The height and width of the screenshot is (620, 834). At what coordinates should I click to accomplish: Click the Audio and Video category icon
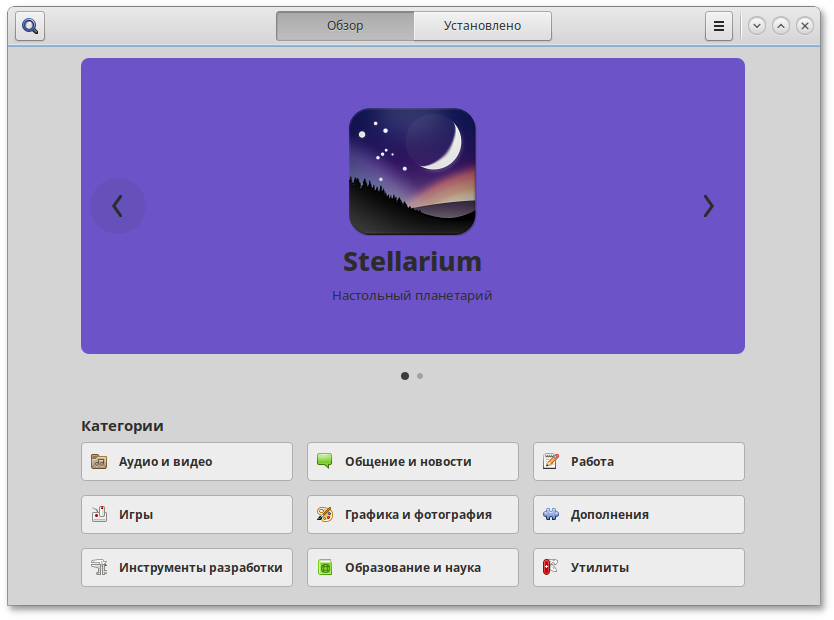tap(99, 461)
